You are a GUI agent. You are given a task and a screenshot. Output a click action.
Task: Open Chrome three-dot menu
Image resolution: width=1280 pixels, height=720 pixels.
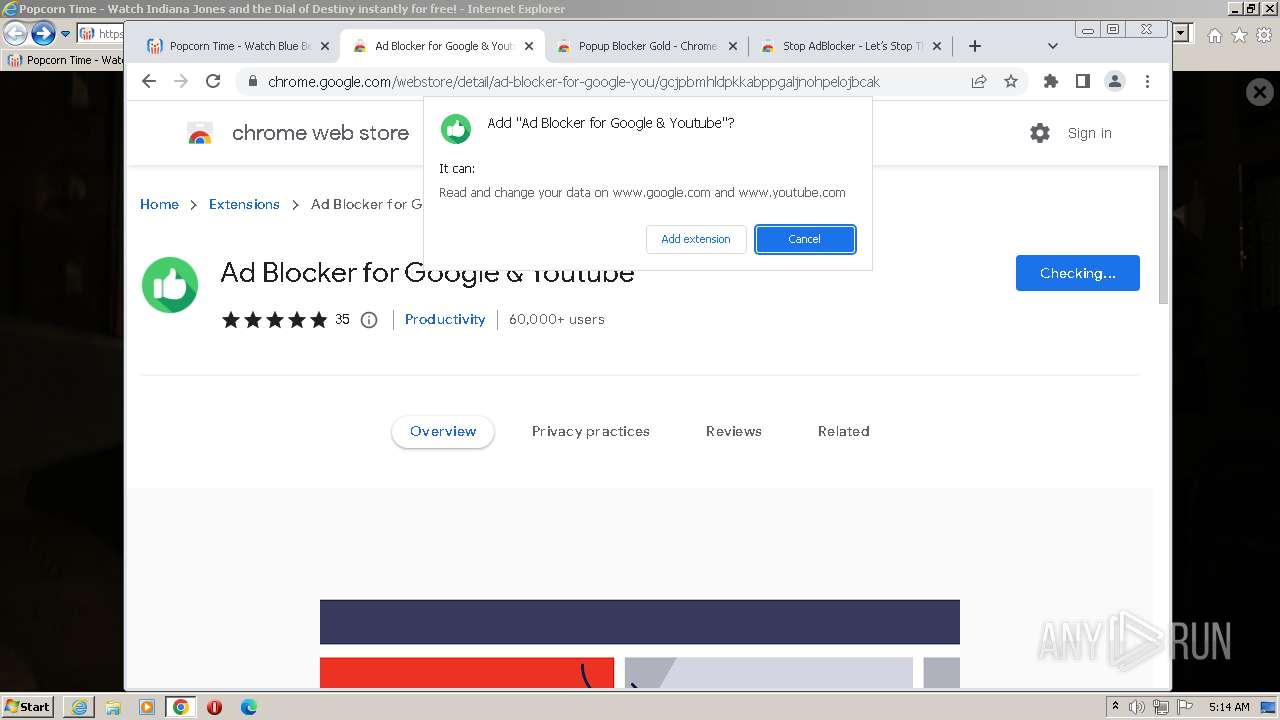coord(1147,82)
